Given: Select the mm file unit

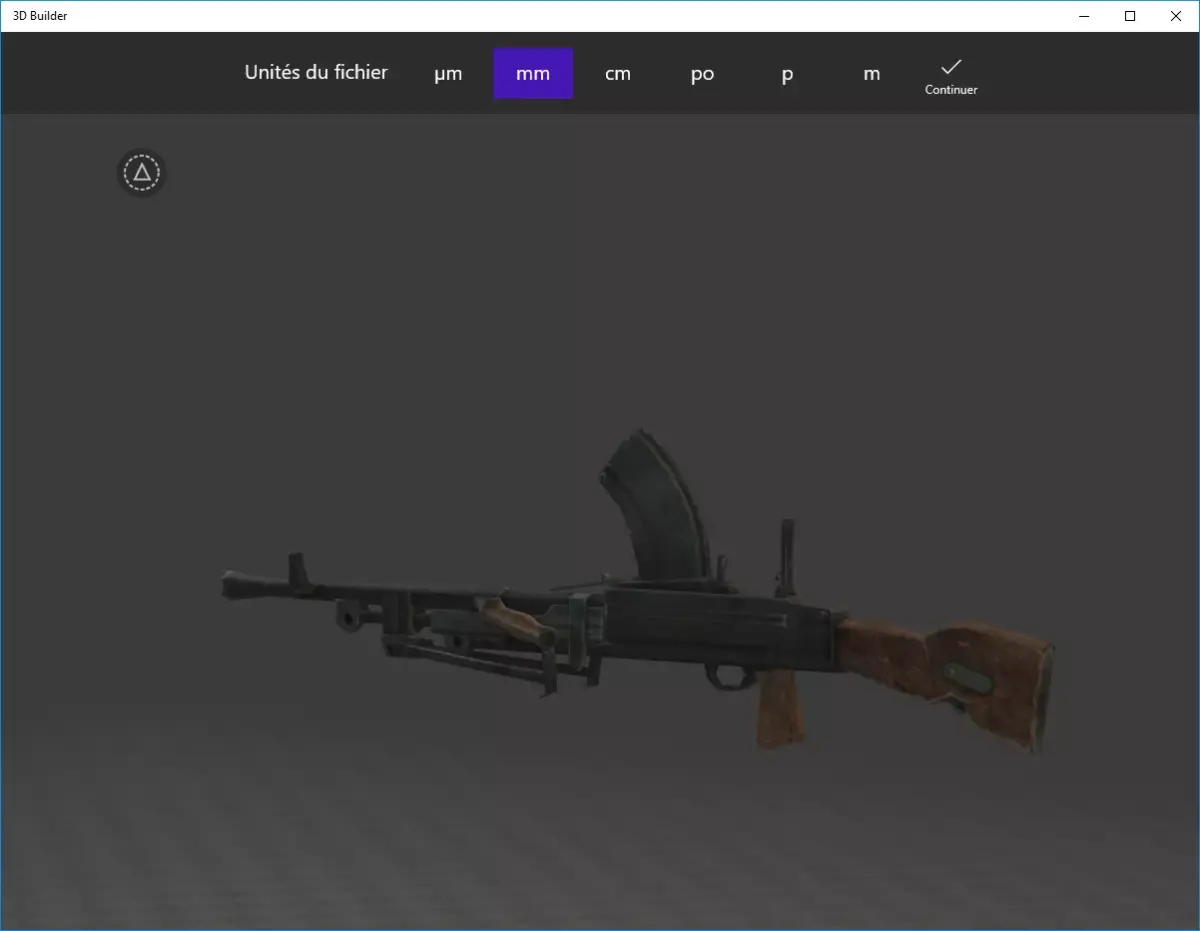Looking at the screenshot, I should [x=533, y=74].
